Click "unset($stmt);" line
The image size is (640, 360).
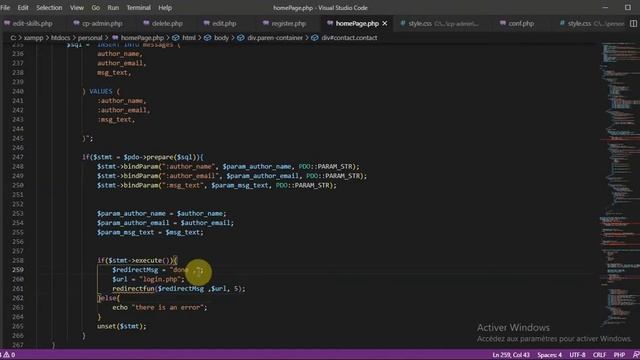[x=121, y=326]
